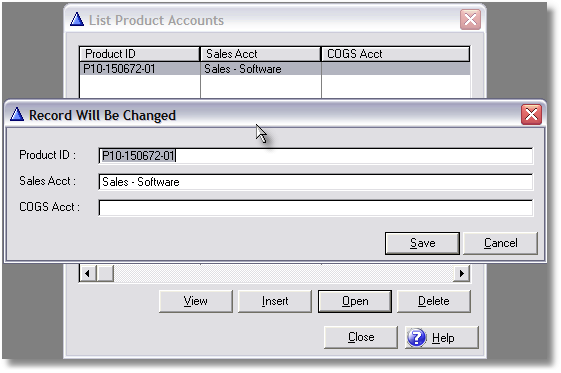561x373 pixels.
Task: Click the Sales Acct column header
Action: tap(260, 54)
